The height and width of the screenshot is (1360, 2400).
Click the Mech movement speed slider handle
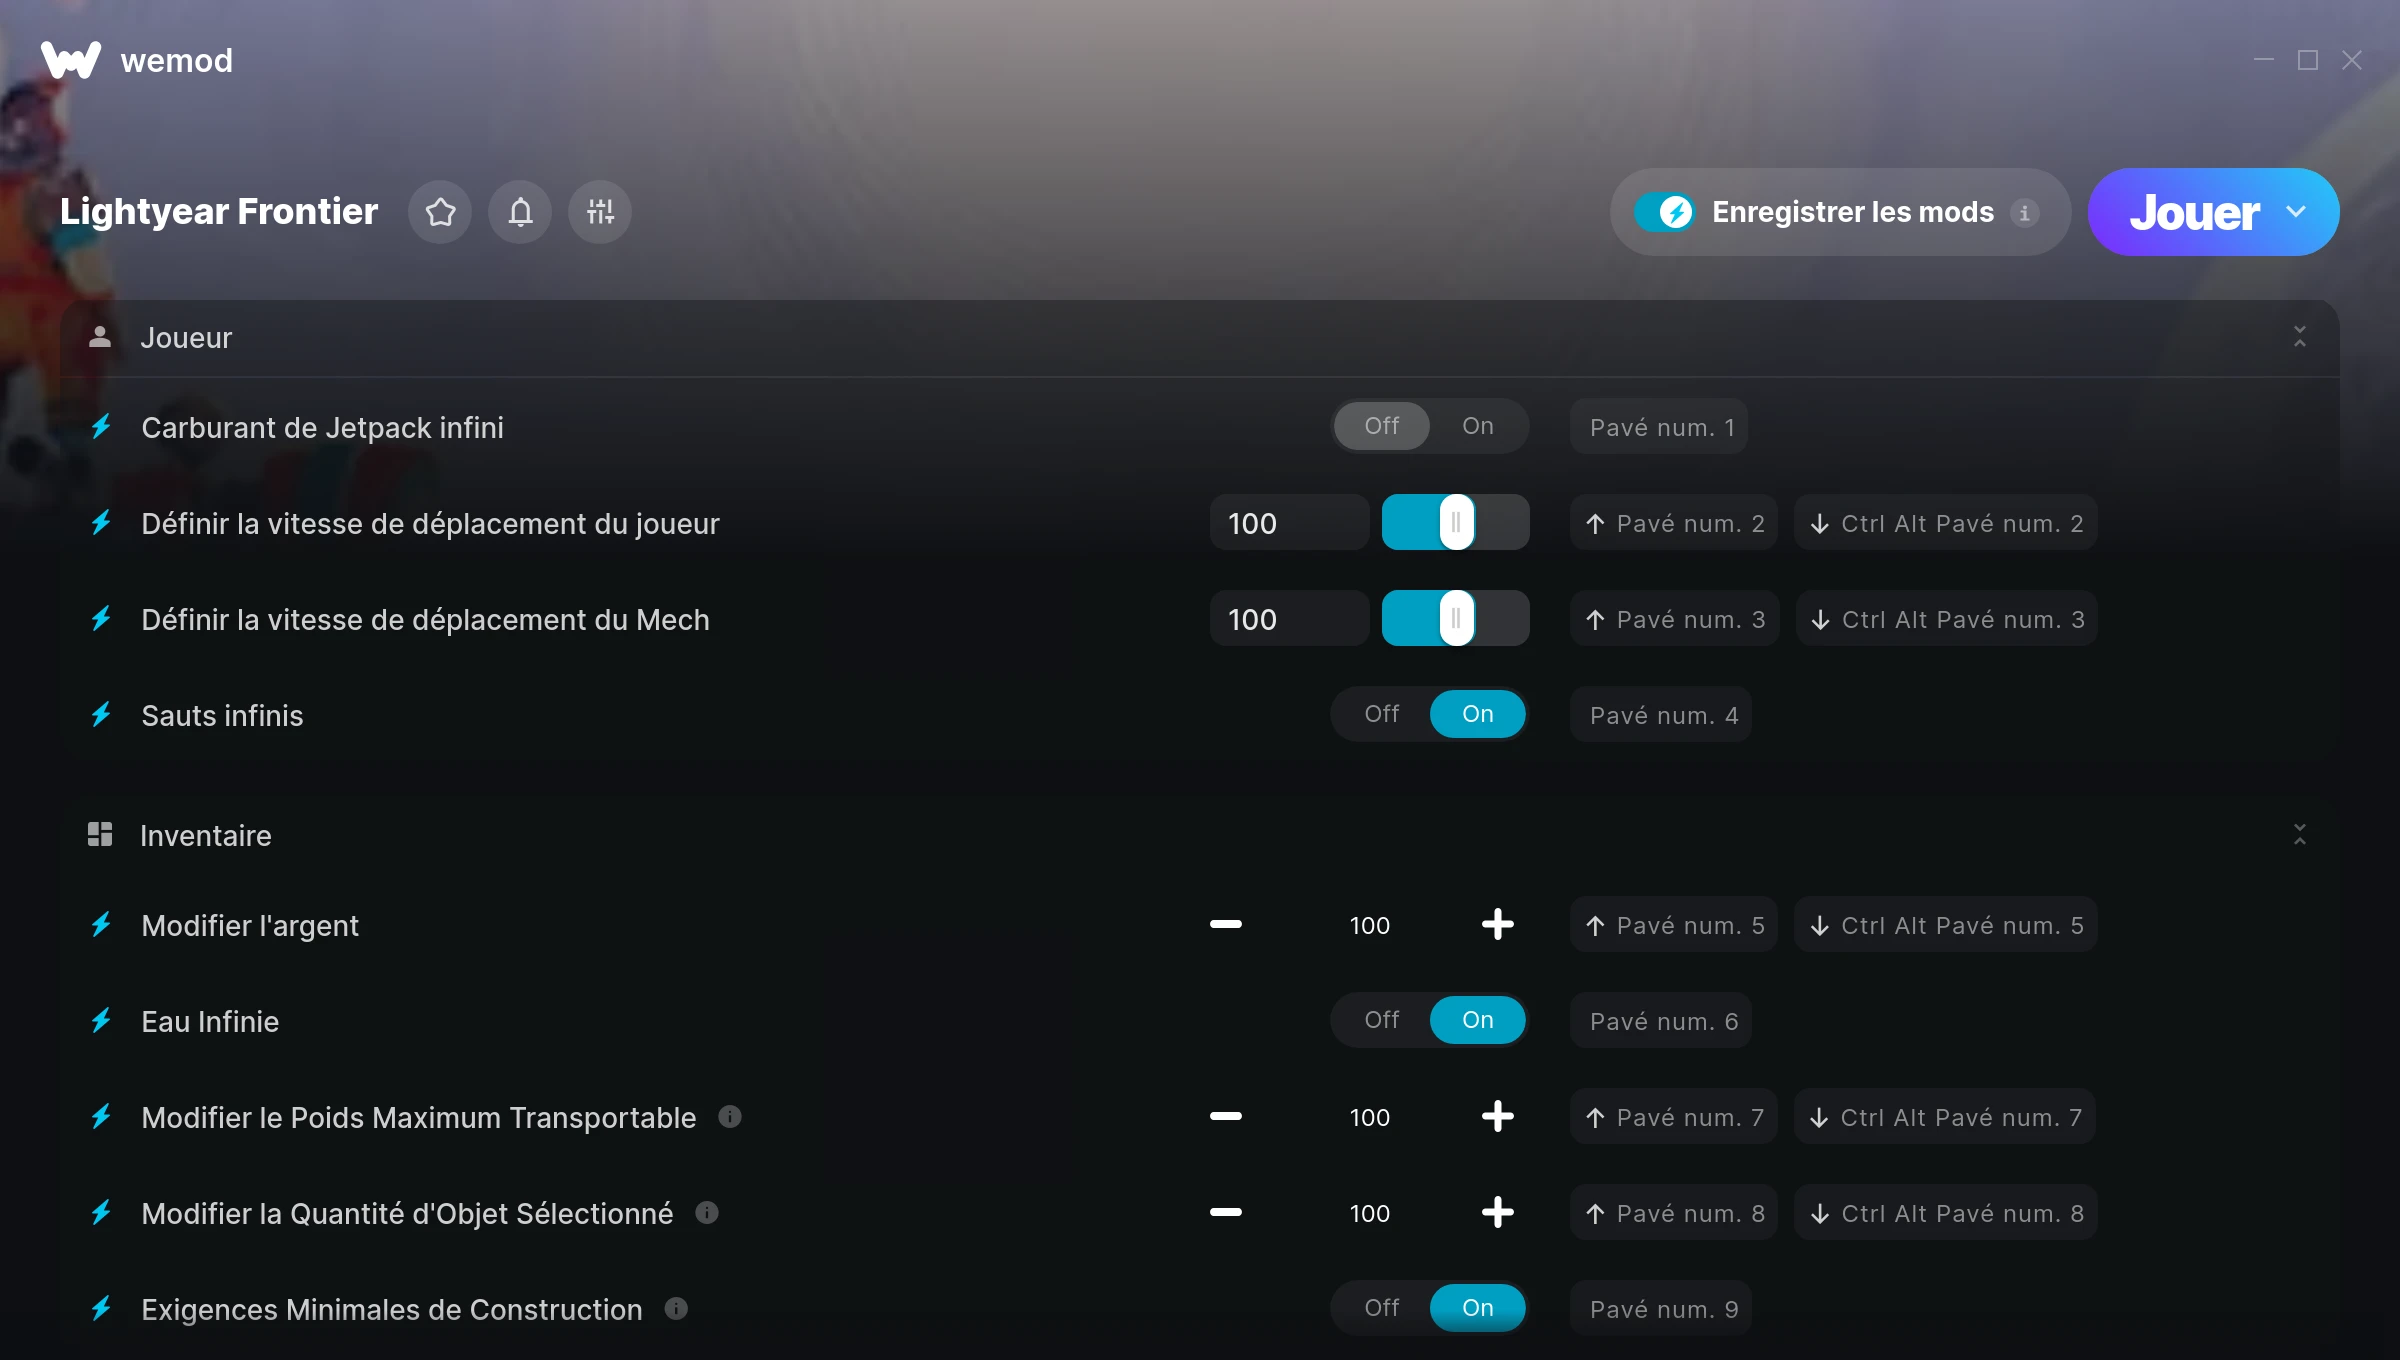pyautogui.click(x=1457, y=618)
